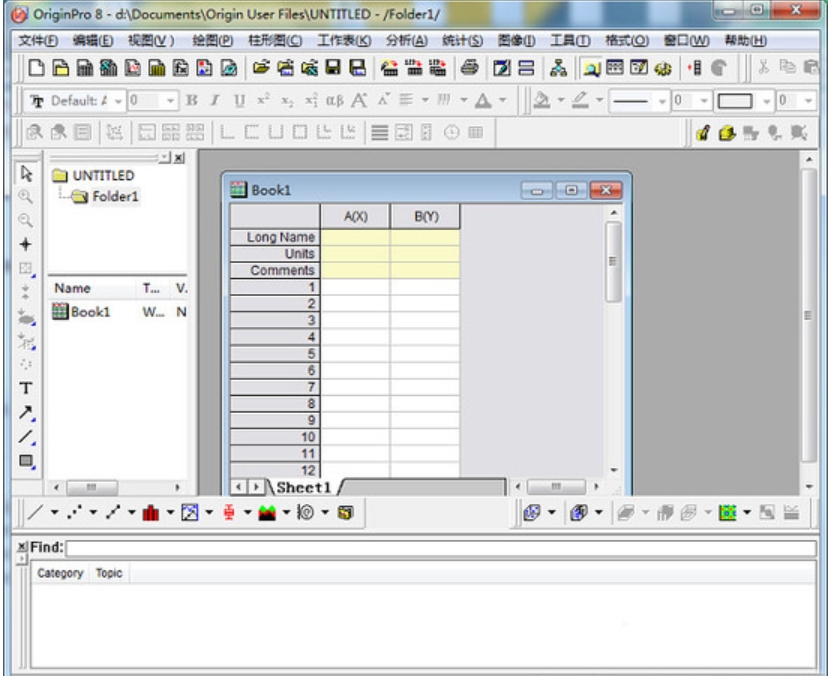Viewport: 828px width, 676px height.
Task: Expand the font color dropdown arrow
Action: pyautogui.click(x=502, y=100)
